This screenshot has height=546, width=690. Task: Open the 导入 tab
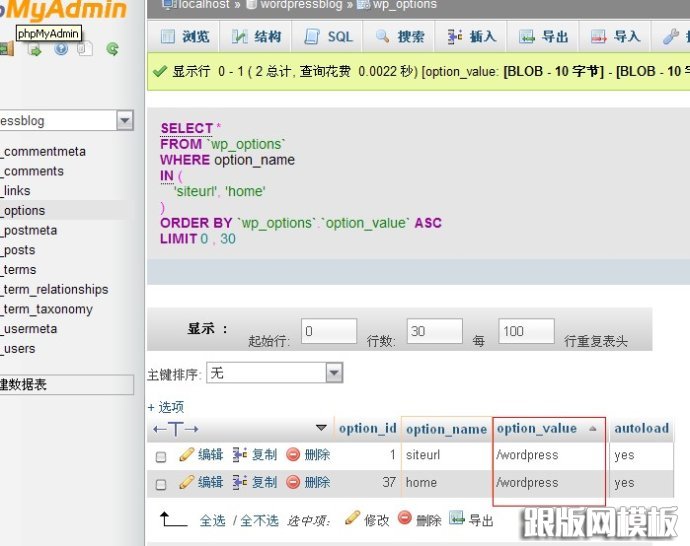[615, 37]
